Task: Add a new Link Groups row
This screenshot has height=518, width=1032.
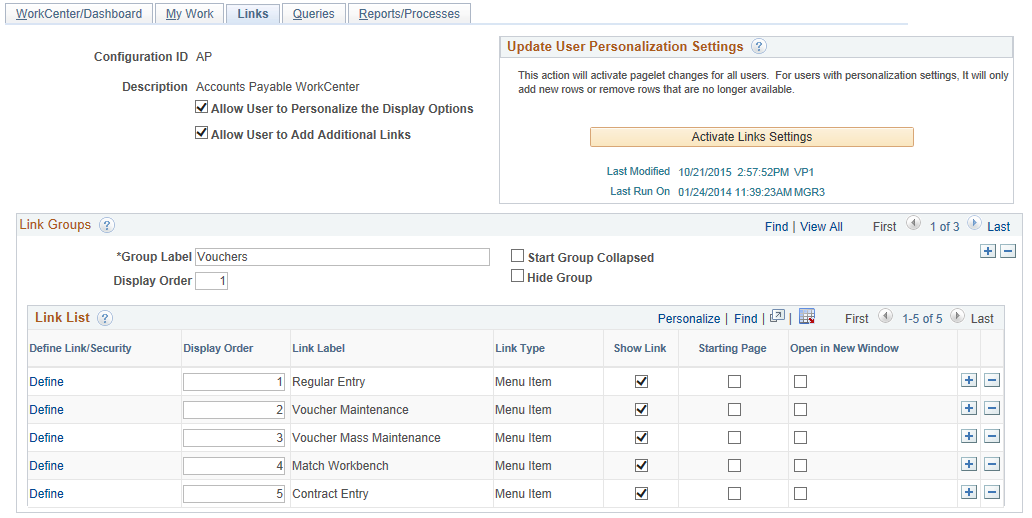Action: 988,251
